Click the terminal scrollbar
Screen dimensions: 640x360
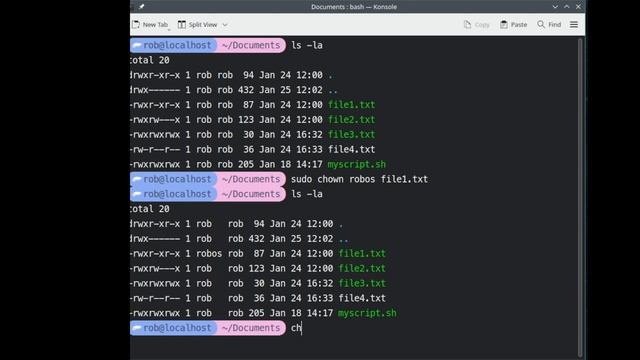(x=580, y=198)
